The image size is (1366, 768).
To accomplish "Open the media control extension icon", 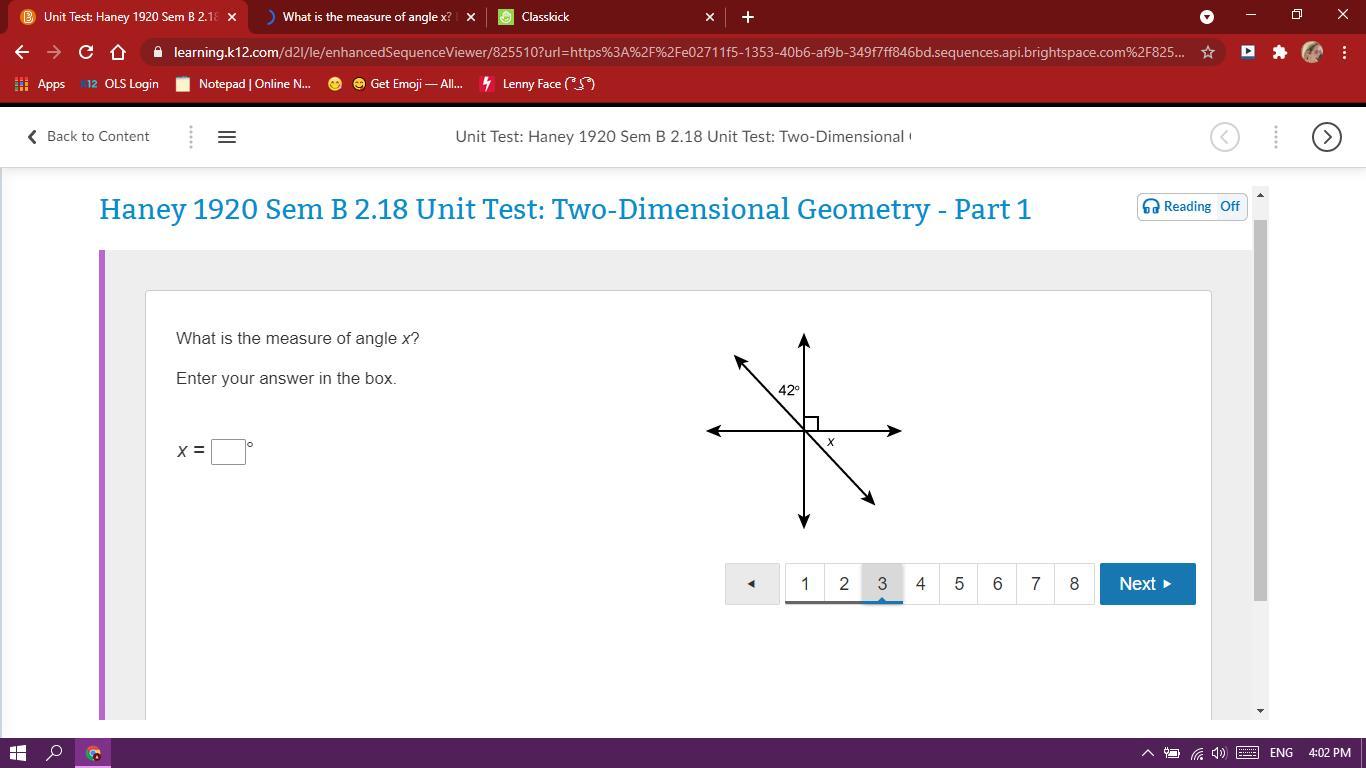I will click(x=1247, y=52).
